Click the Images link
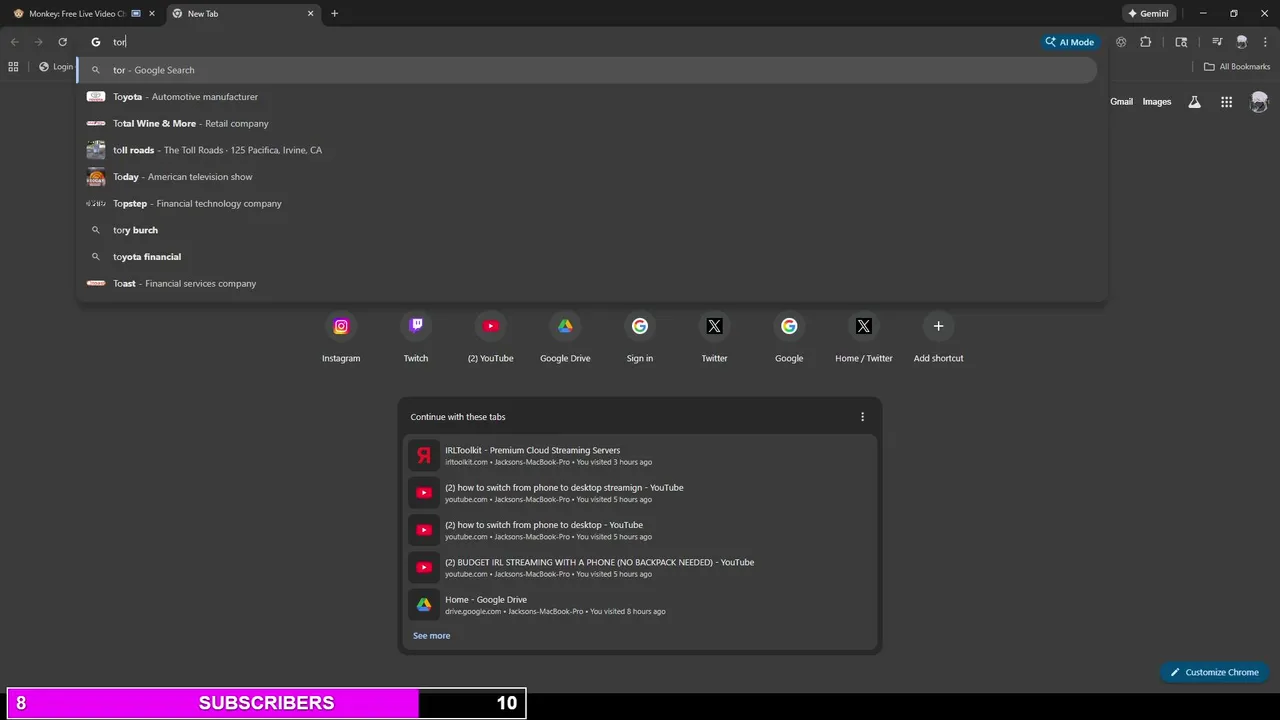 (1157, 102)
